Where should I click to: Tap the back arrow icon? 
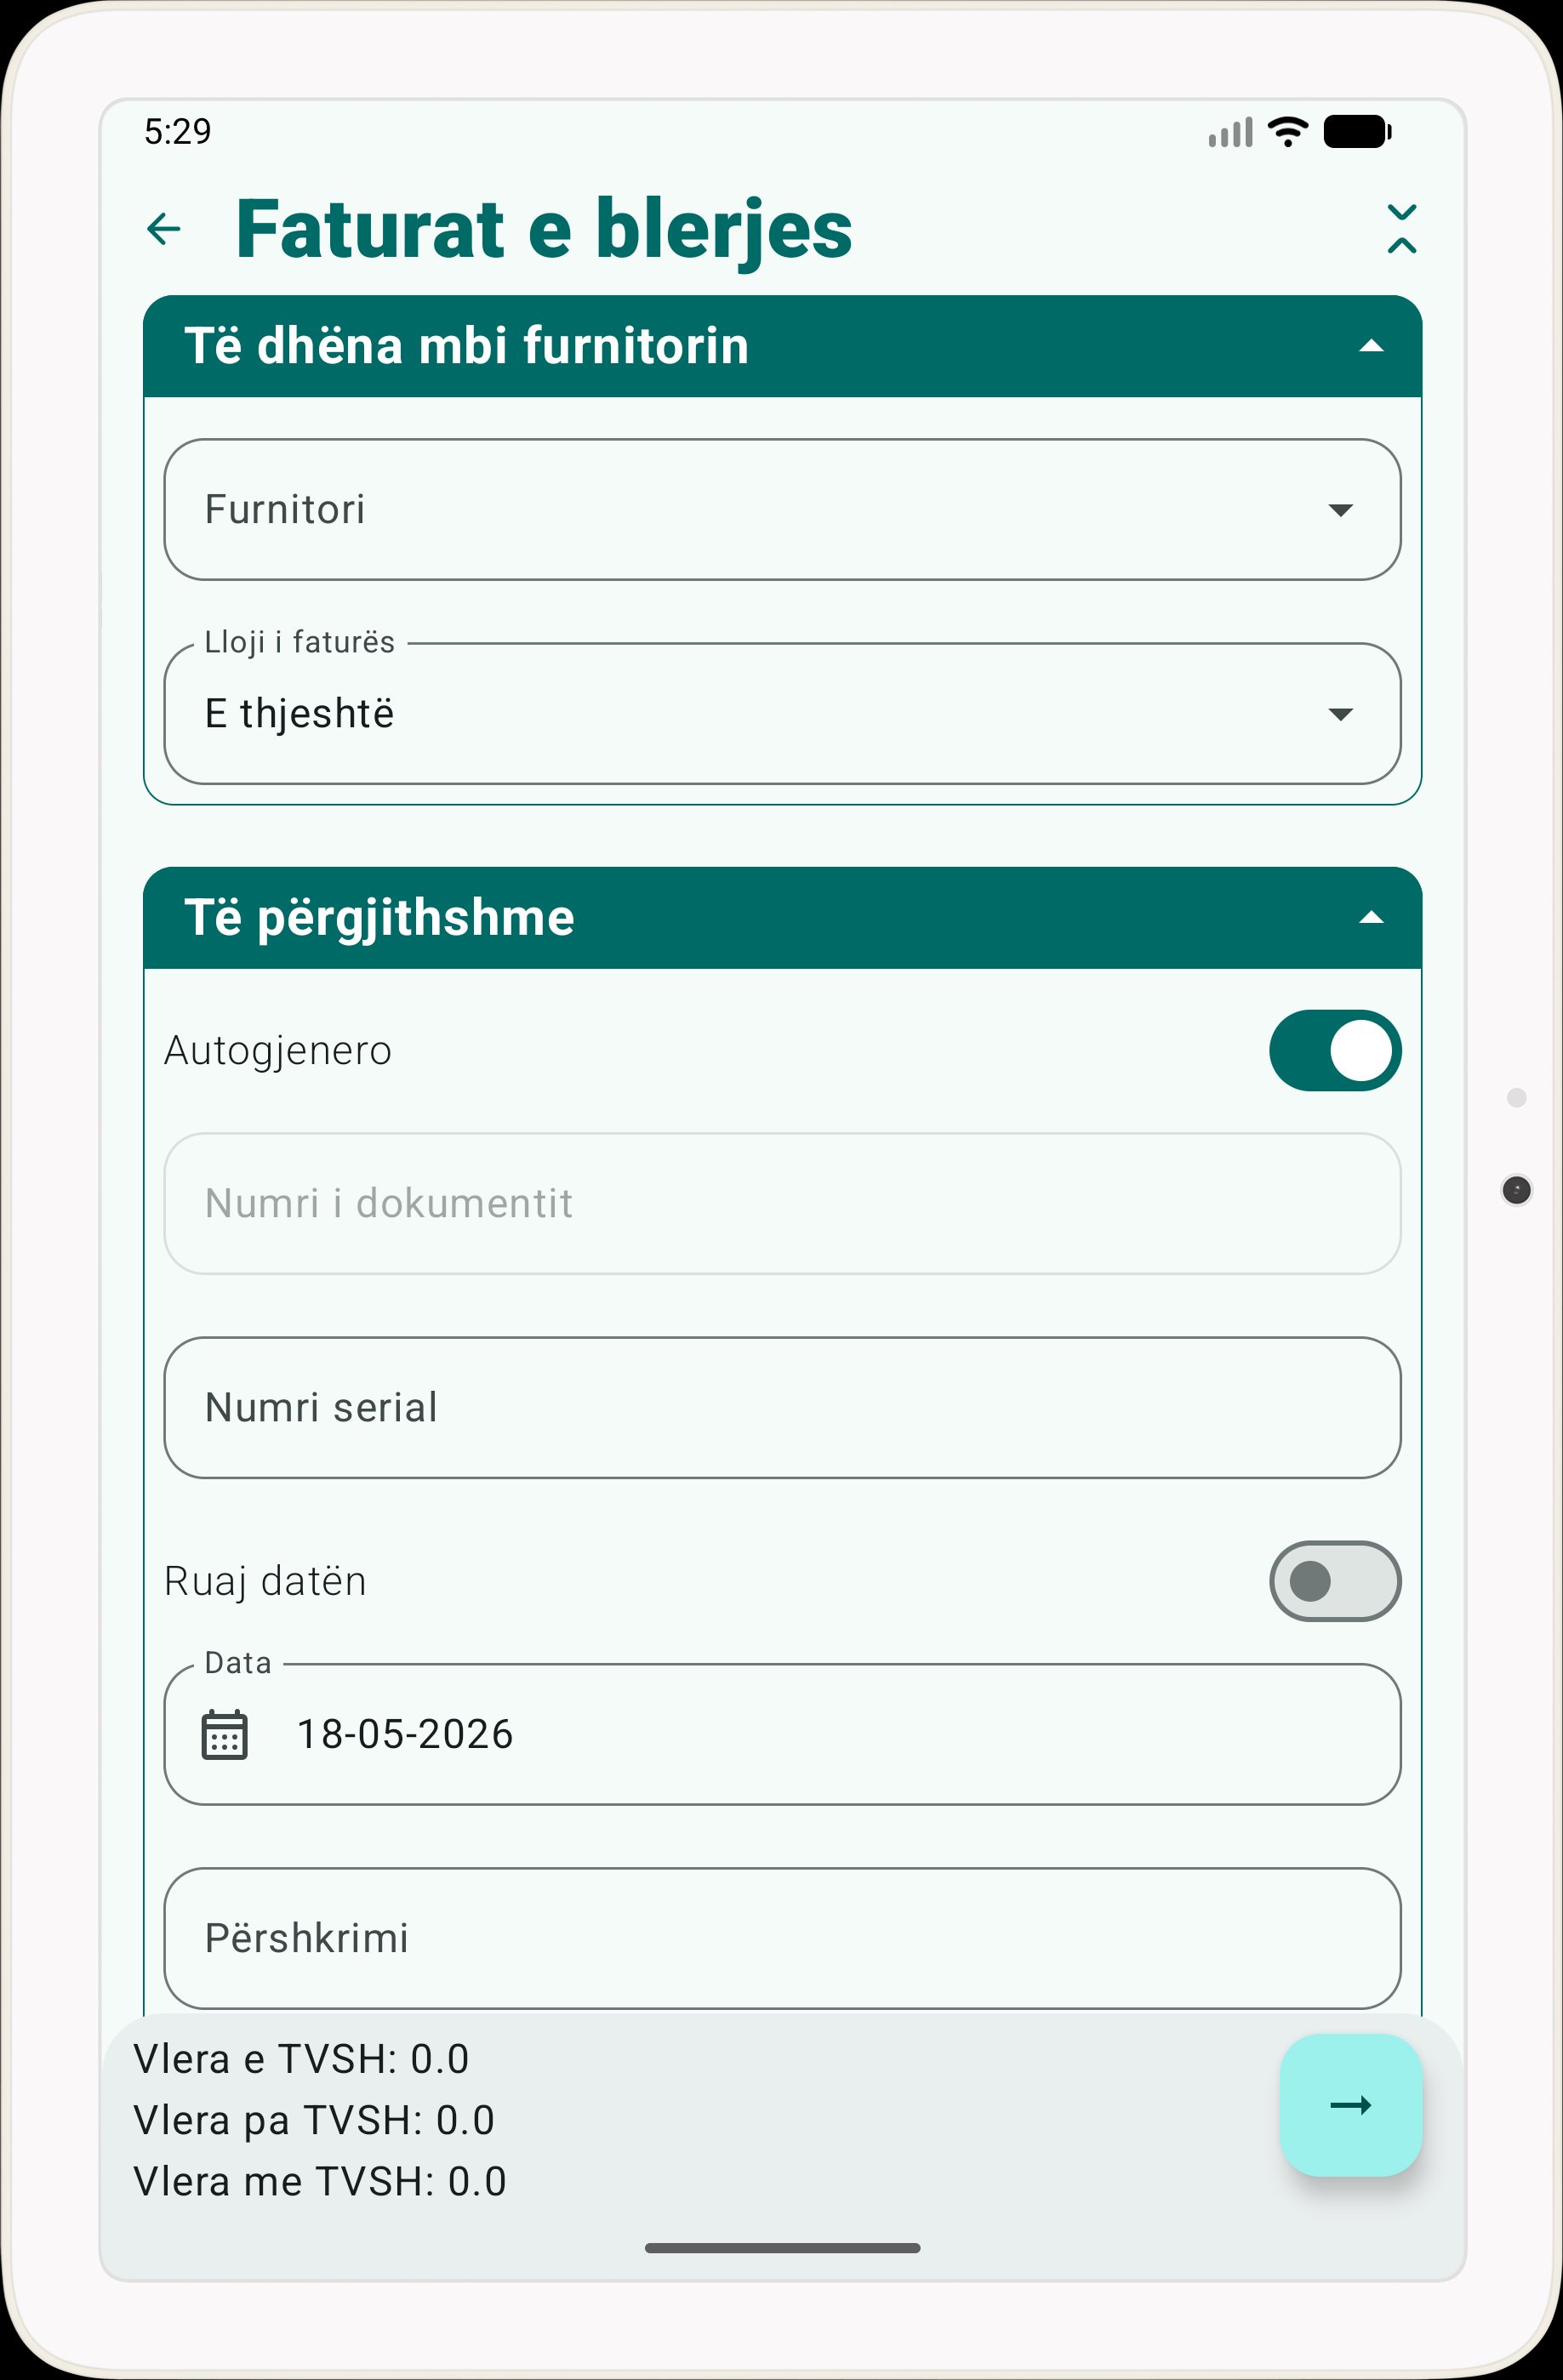(164, 229)
